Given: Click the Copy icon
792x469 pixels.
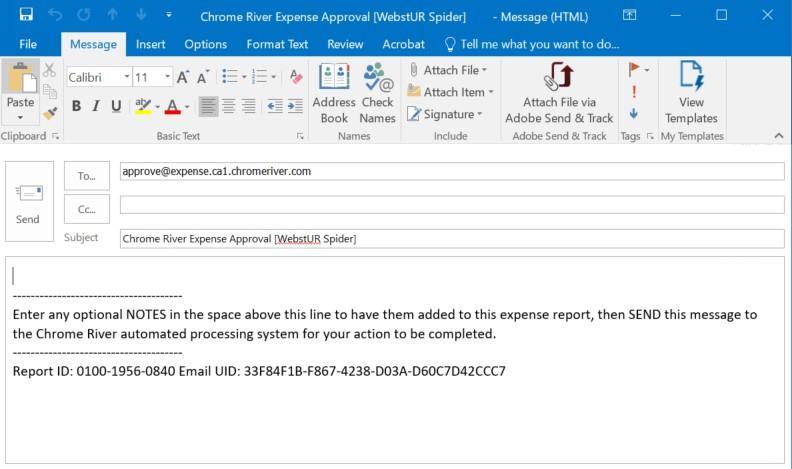Looking at the screenshot, I should pyautogui.click(x=50, y=91).
